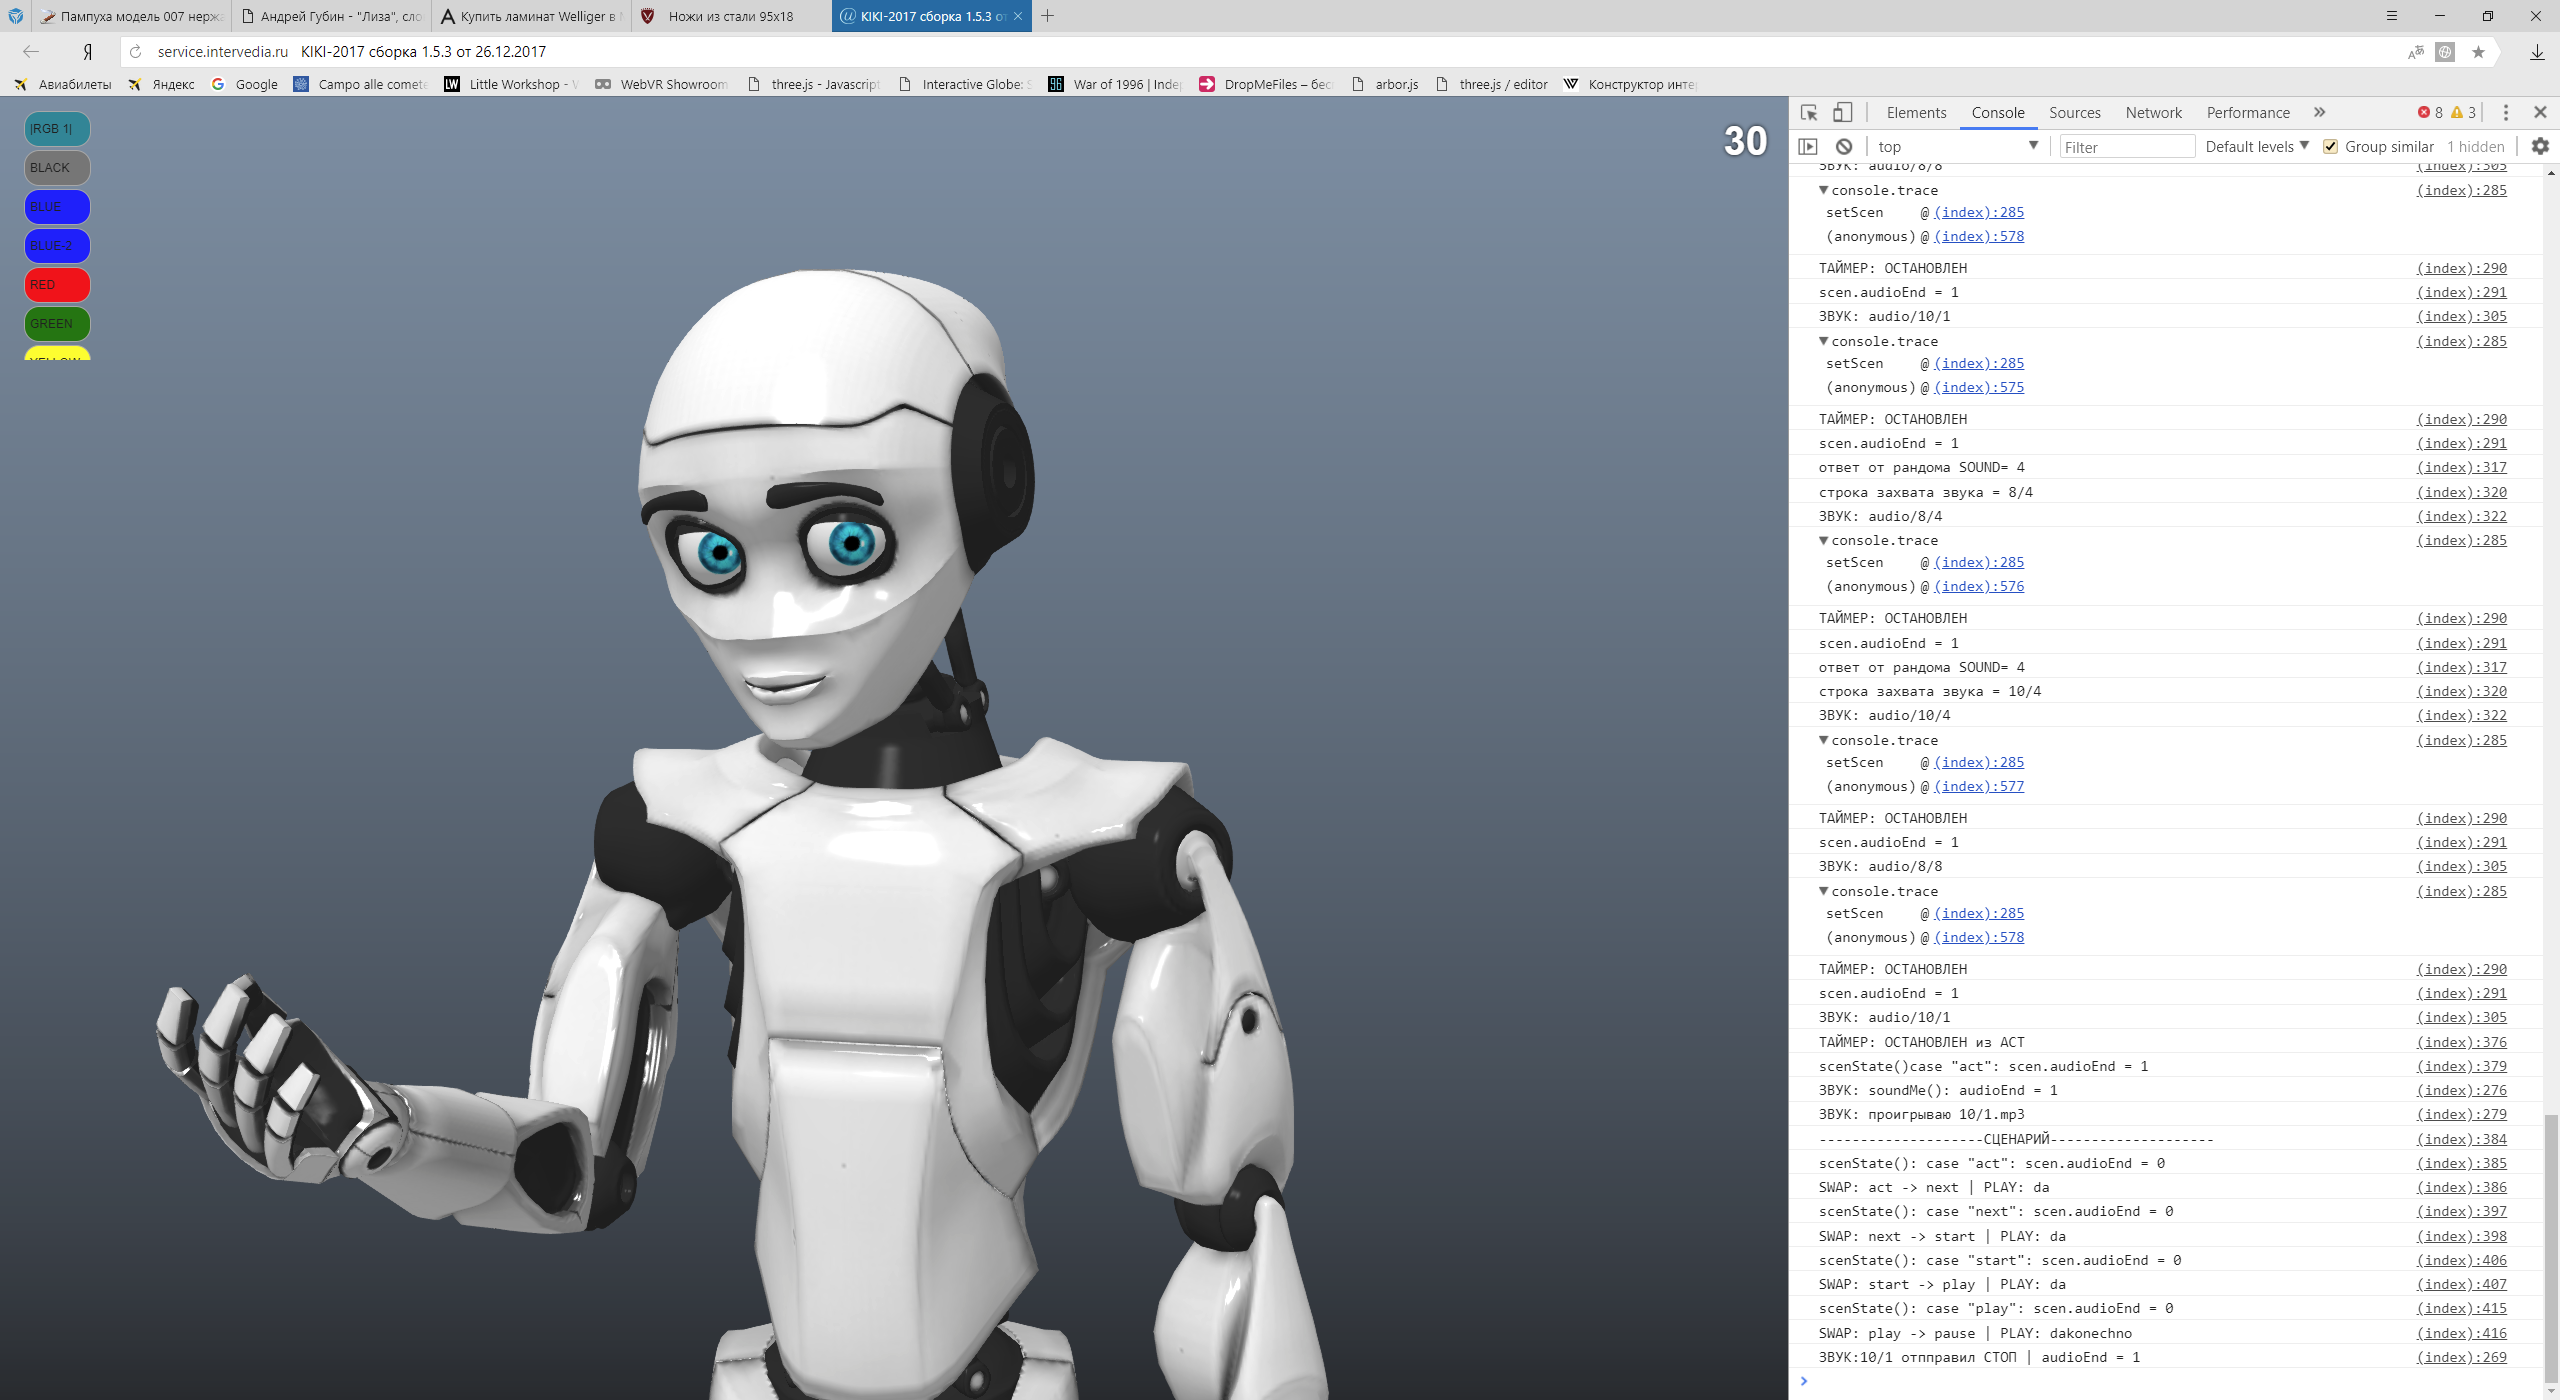Clear the console with the ban icon
The image size is (2560, 1400).
click(x=1844, y=147)
